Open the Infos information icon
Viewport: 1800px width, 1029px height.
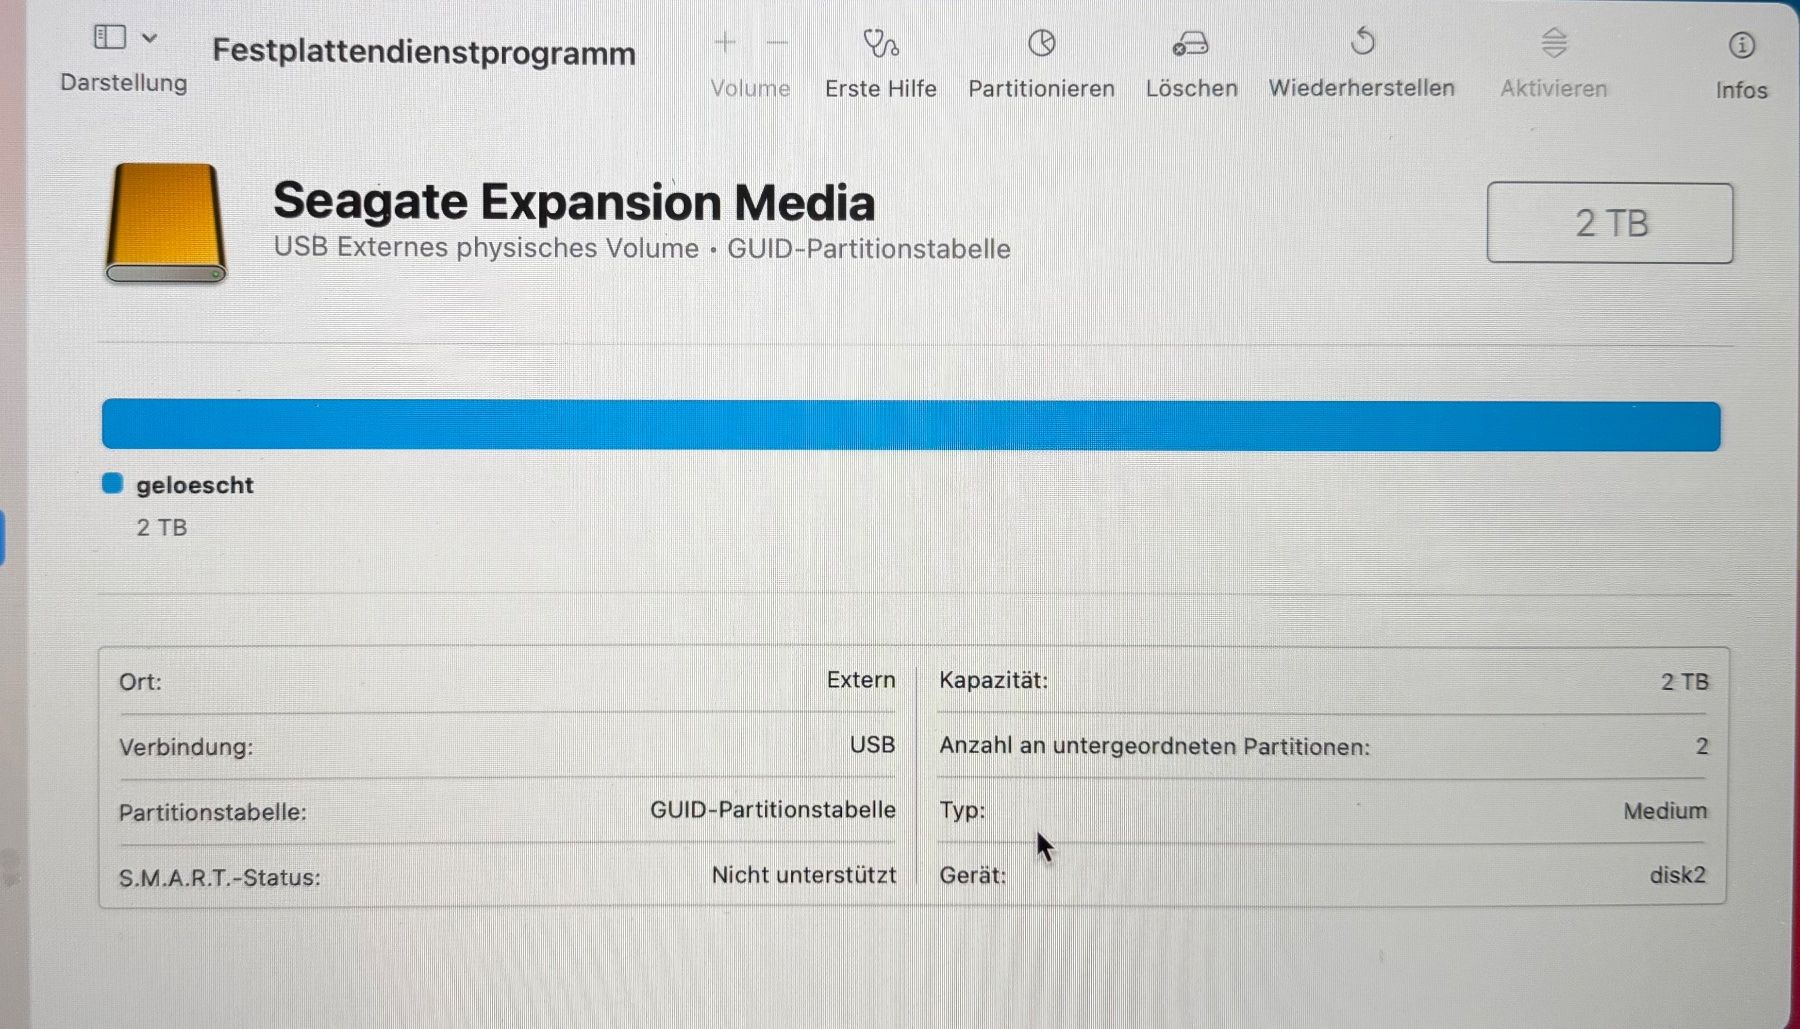[1741, 45]
